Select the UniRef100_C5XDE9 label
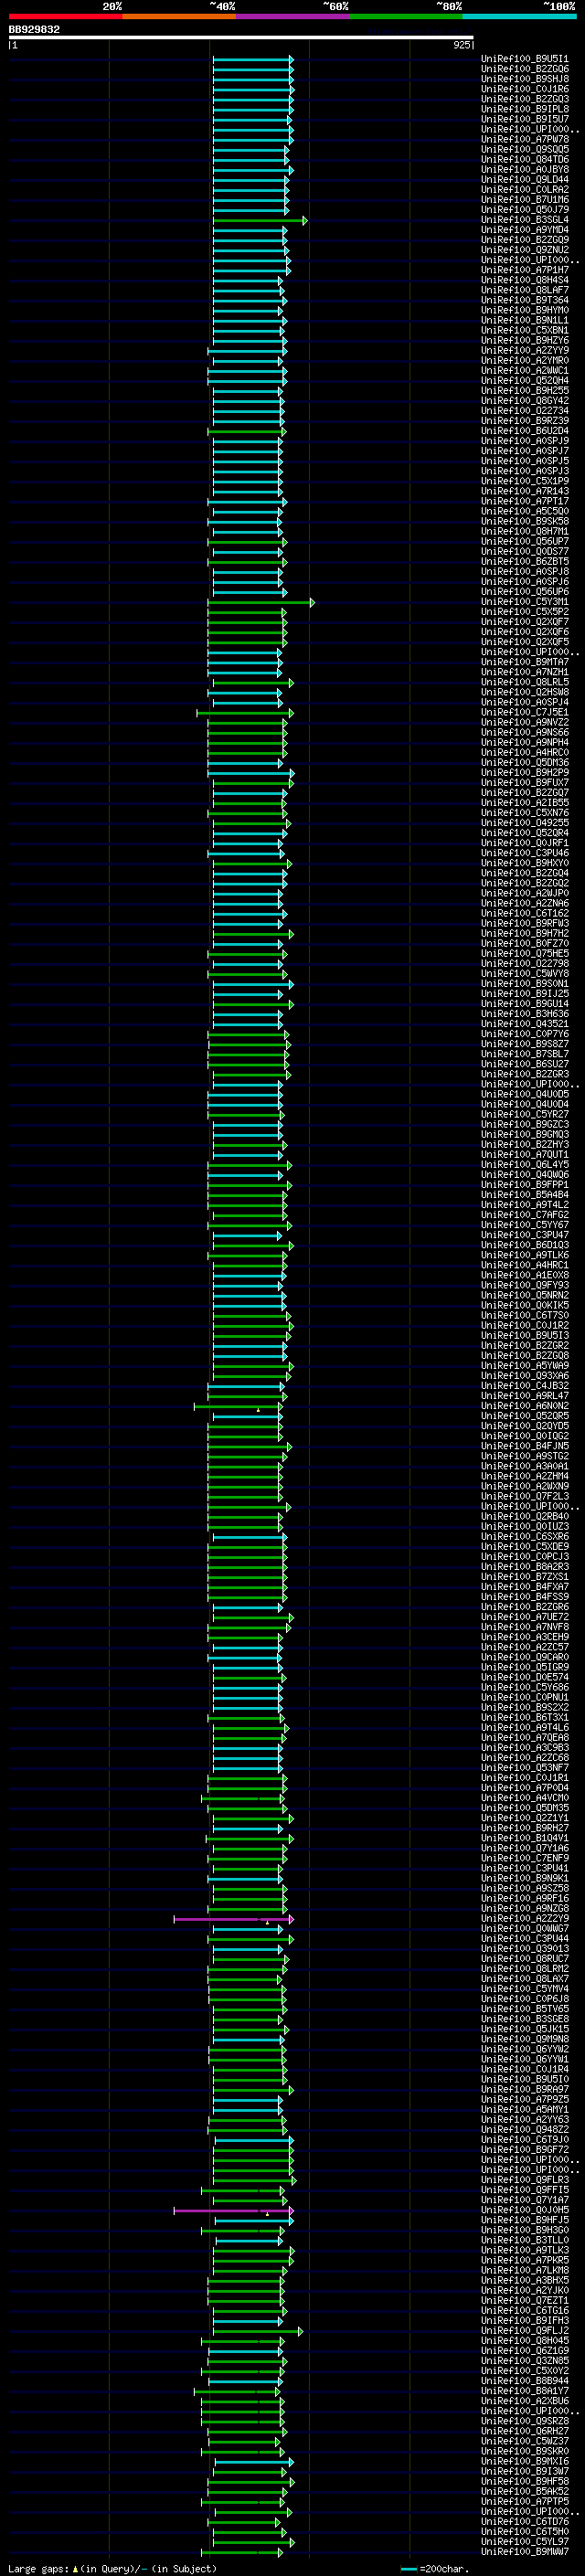585x2576 pixels. [525, 1547]
